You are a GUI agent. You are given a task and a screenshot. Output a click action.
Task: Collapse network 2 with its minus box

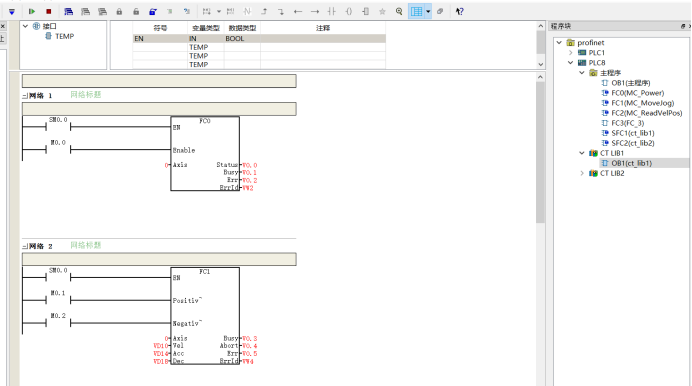click(25, 246)
